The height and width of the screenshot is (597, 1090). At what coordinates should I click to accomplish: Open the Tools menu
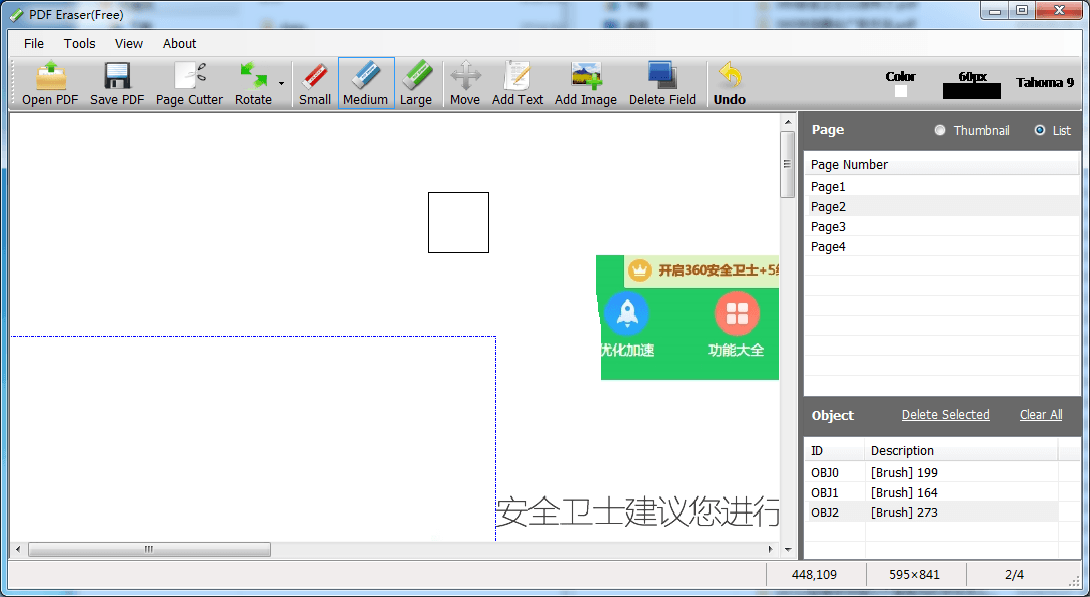tap(79, 43)
